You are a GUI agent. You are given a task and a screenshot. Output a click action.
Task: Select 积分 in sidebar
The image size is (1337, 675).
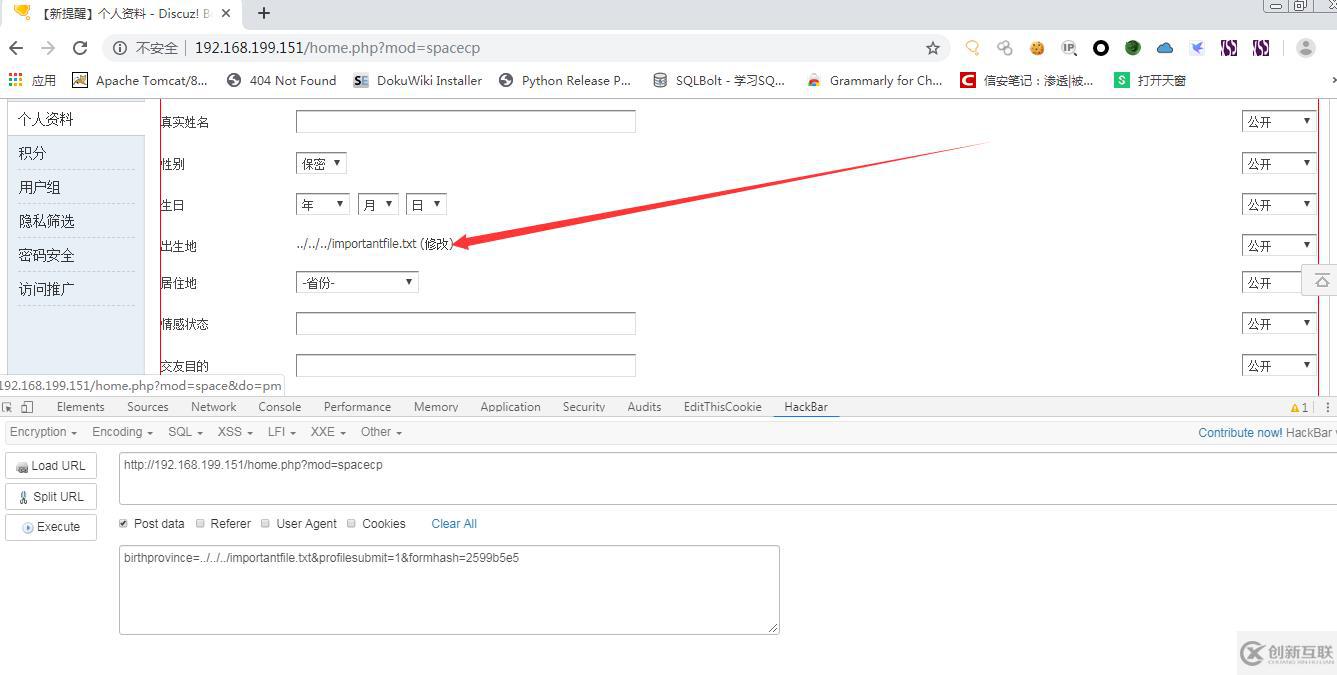[x=32, y=153]
